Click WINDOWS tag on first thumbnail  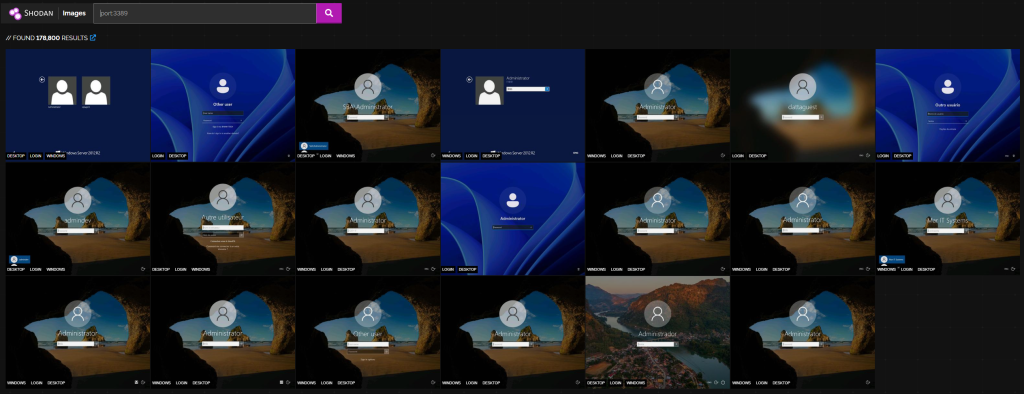point(56,156)
